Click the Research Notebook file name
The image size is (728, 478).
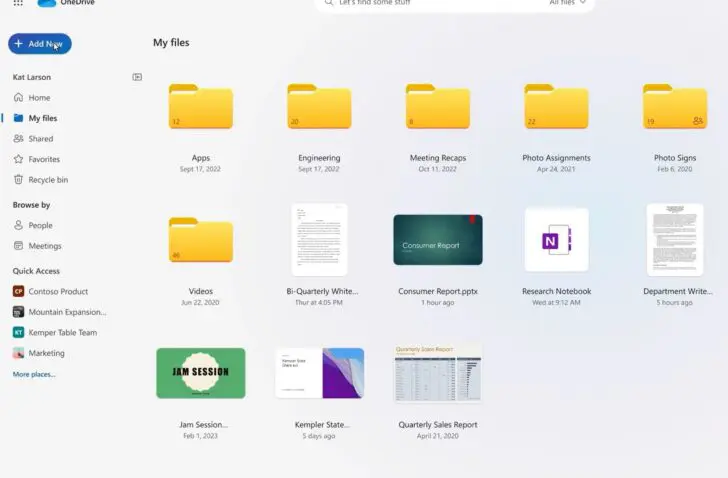pos(556,291)
